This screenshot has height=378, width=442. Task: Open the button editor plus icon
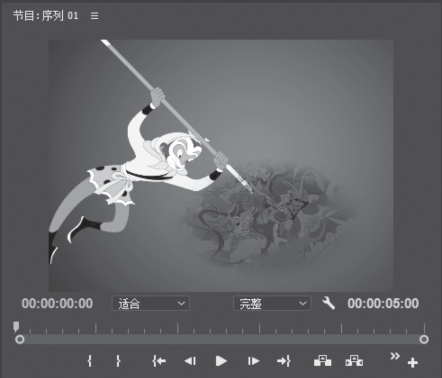pos(413,363)
